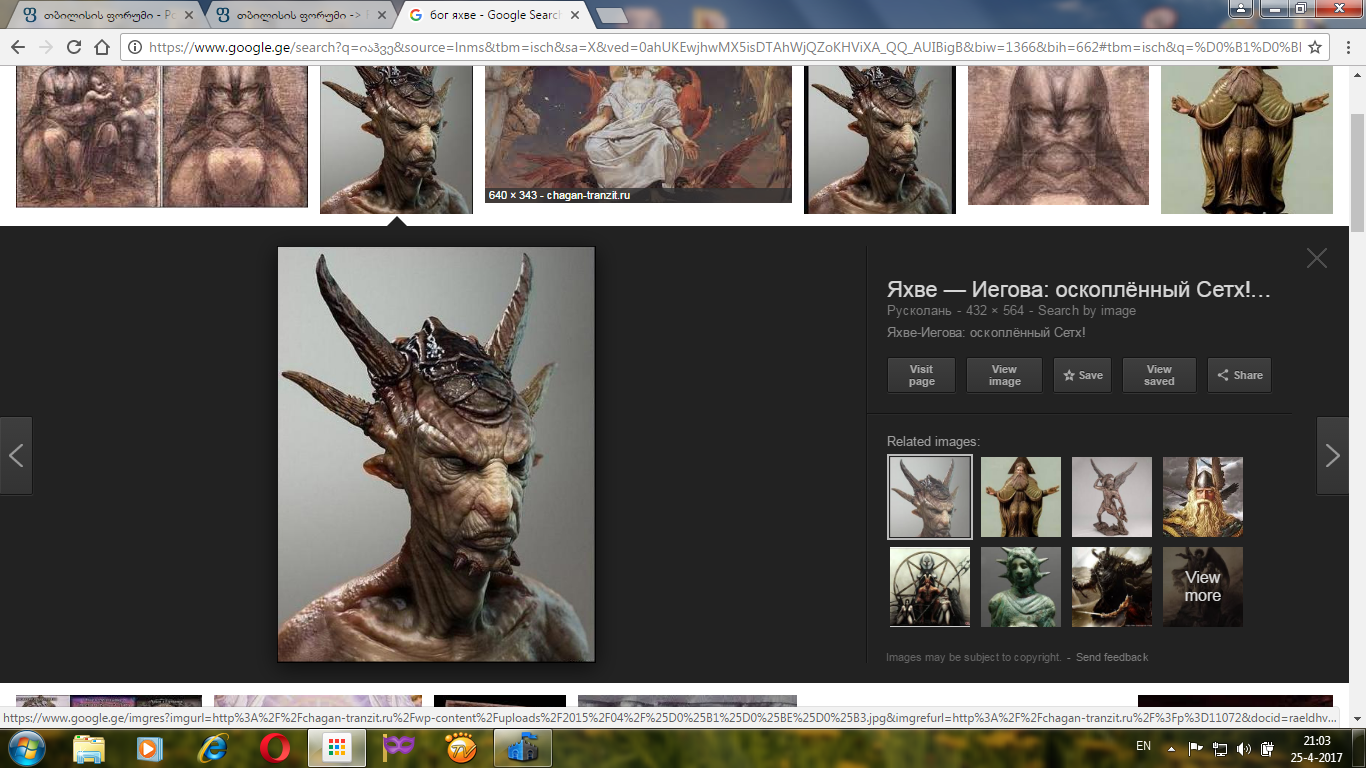Image resolution: width=1366 pixels, height=768 pixels.
Task: Open the volume control in tray
Action: point(1244,748)
